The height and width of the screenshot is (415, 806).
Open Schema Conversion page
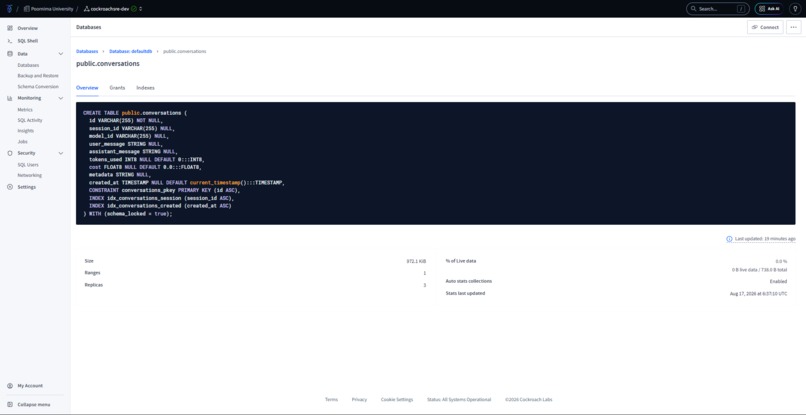coord(38,86)
